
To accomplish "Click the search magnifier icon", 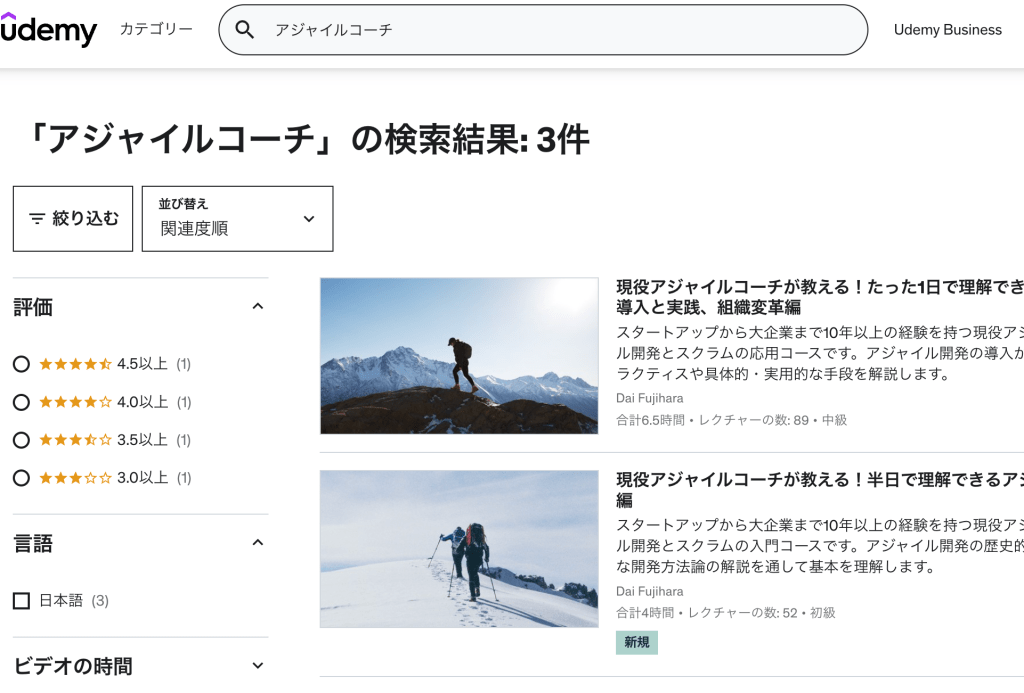I will pyautogui.click(x=244, y=30).
